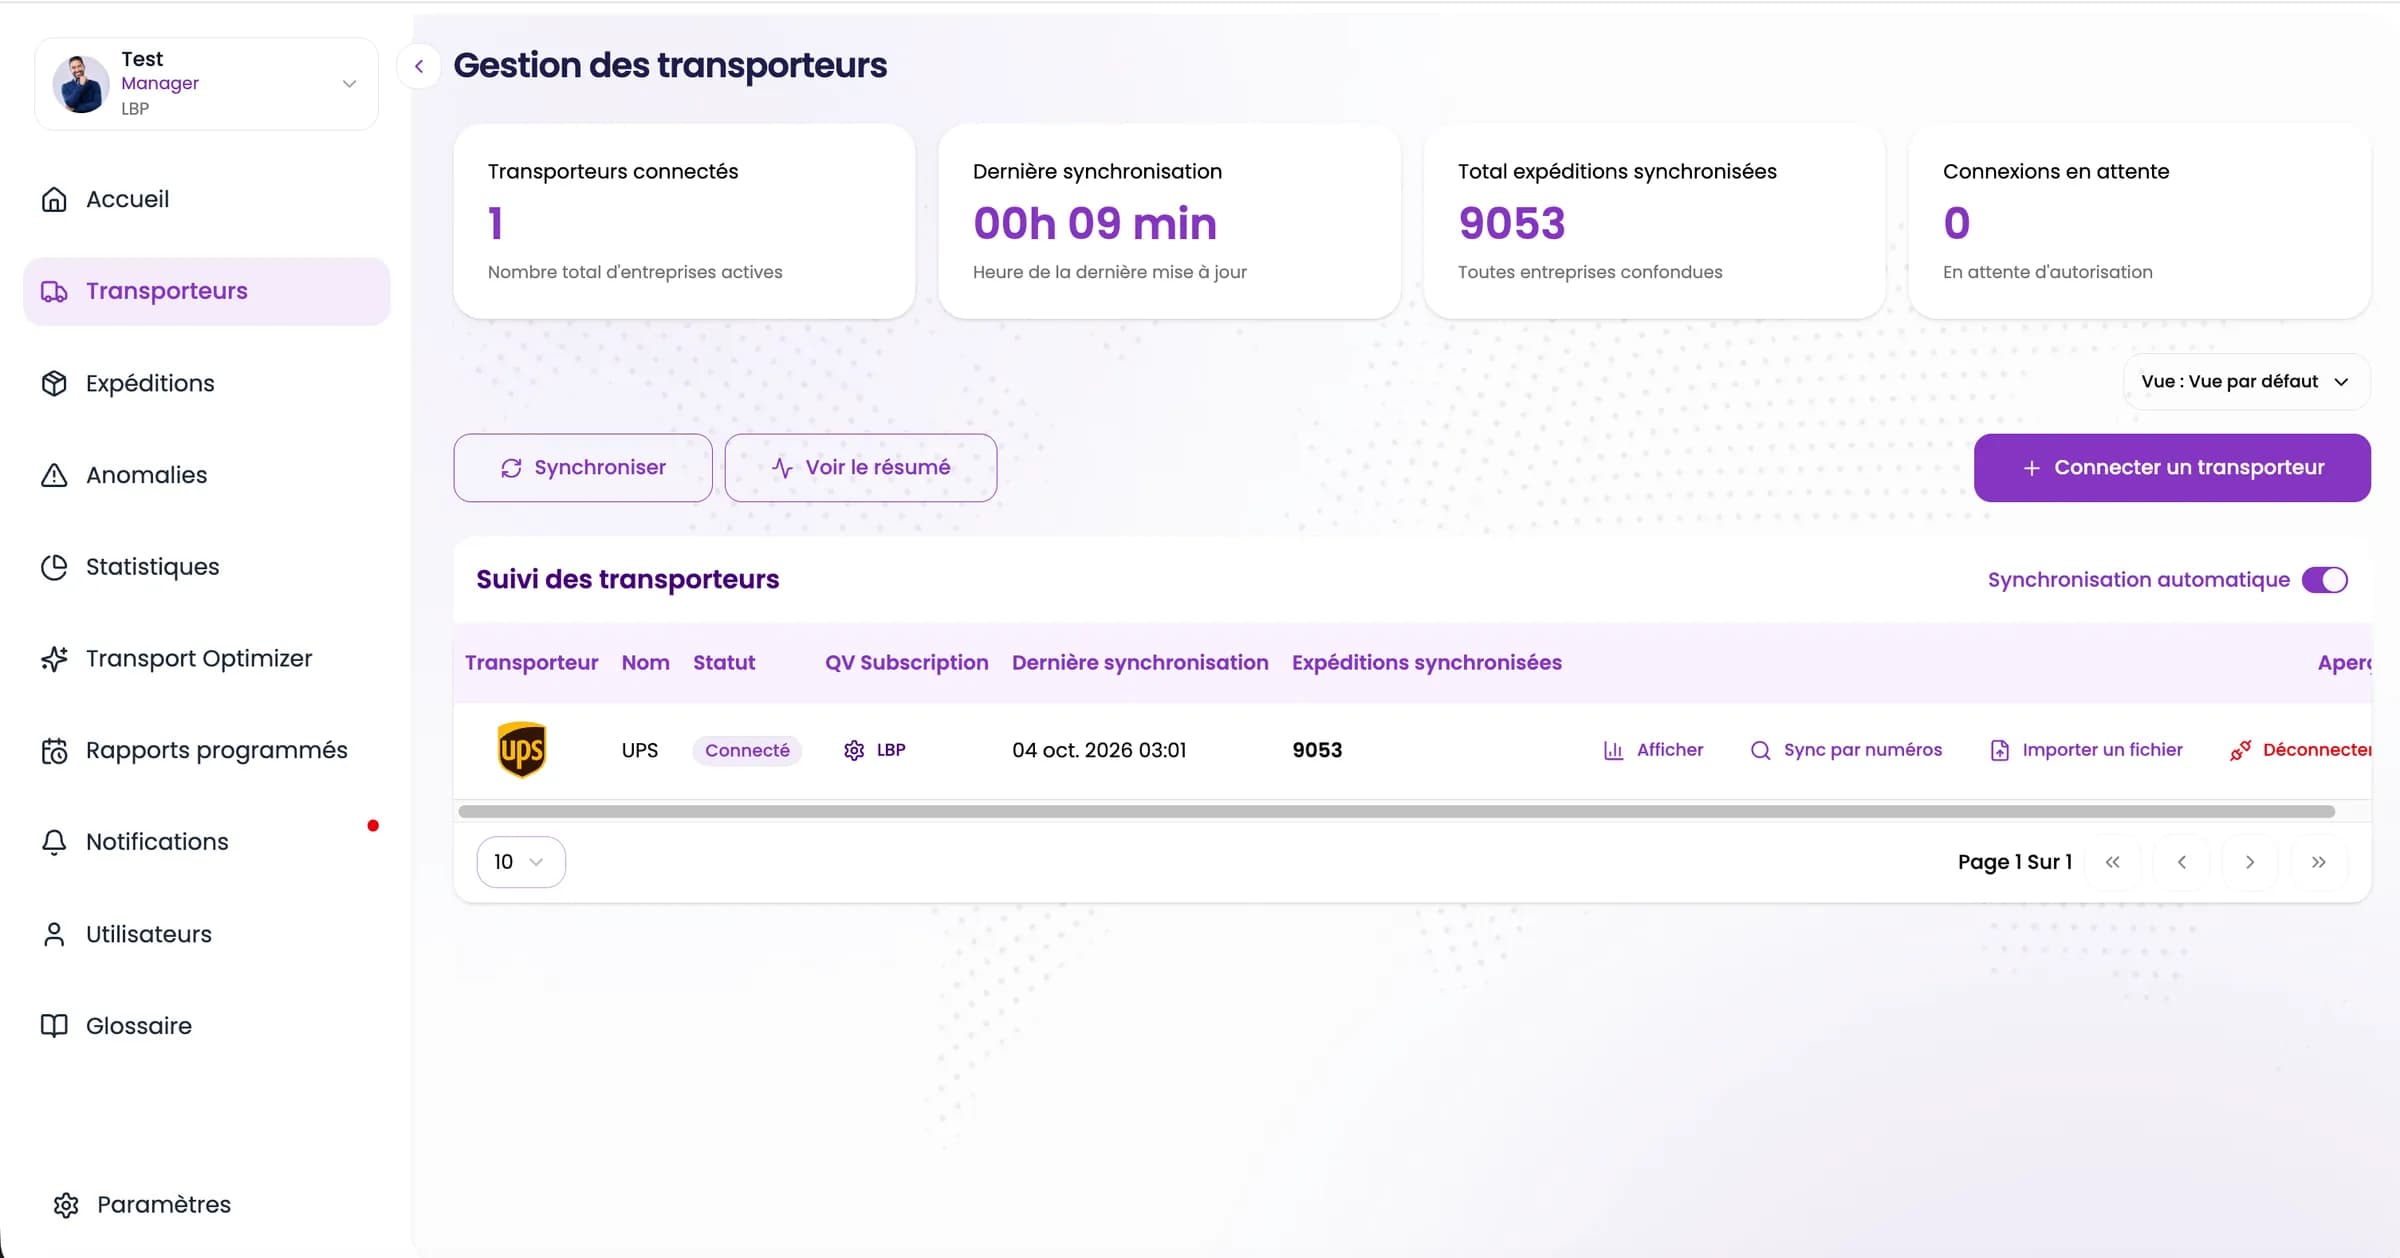Click the Paramètres gear icon
The width and height of the screenshot is (2400, 1258).
pos(66,1205)
